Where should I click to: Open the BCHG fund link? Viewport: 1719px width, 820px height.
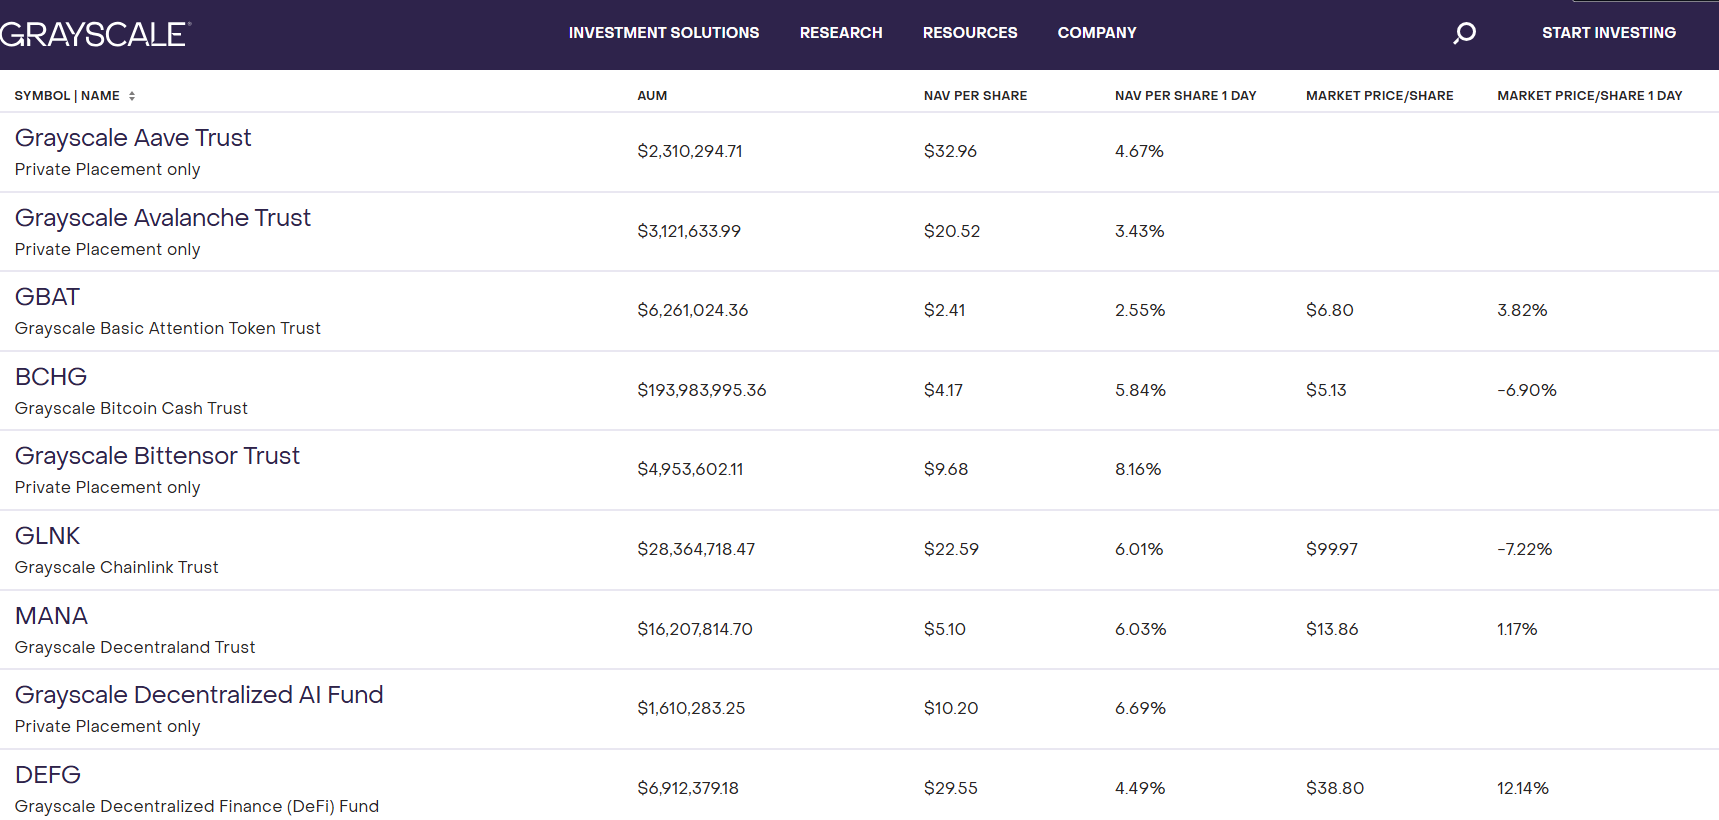pyautogui.click(x=51, y=377)
